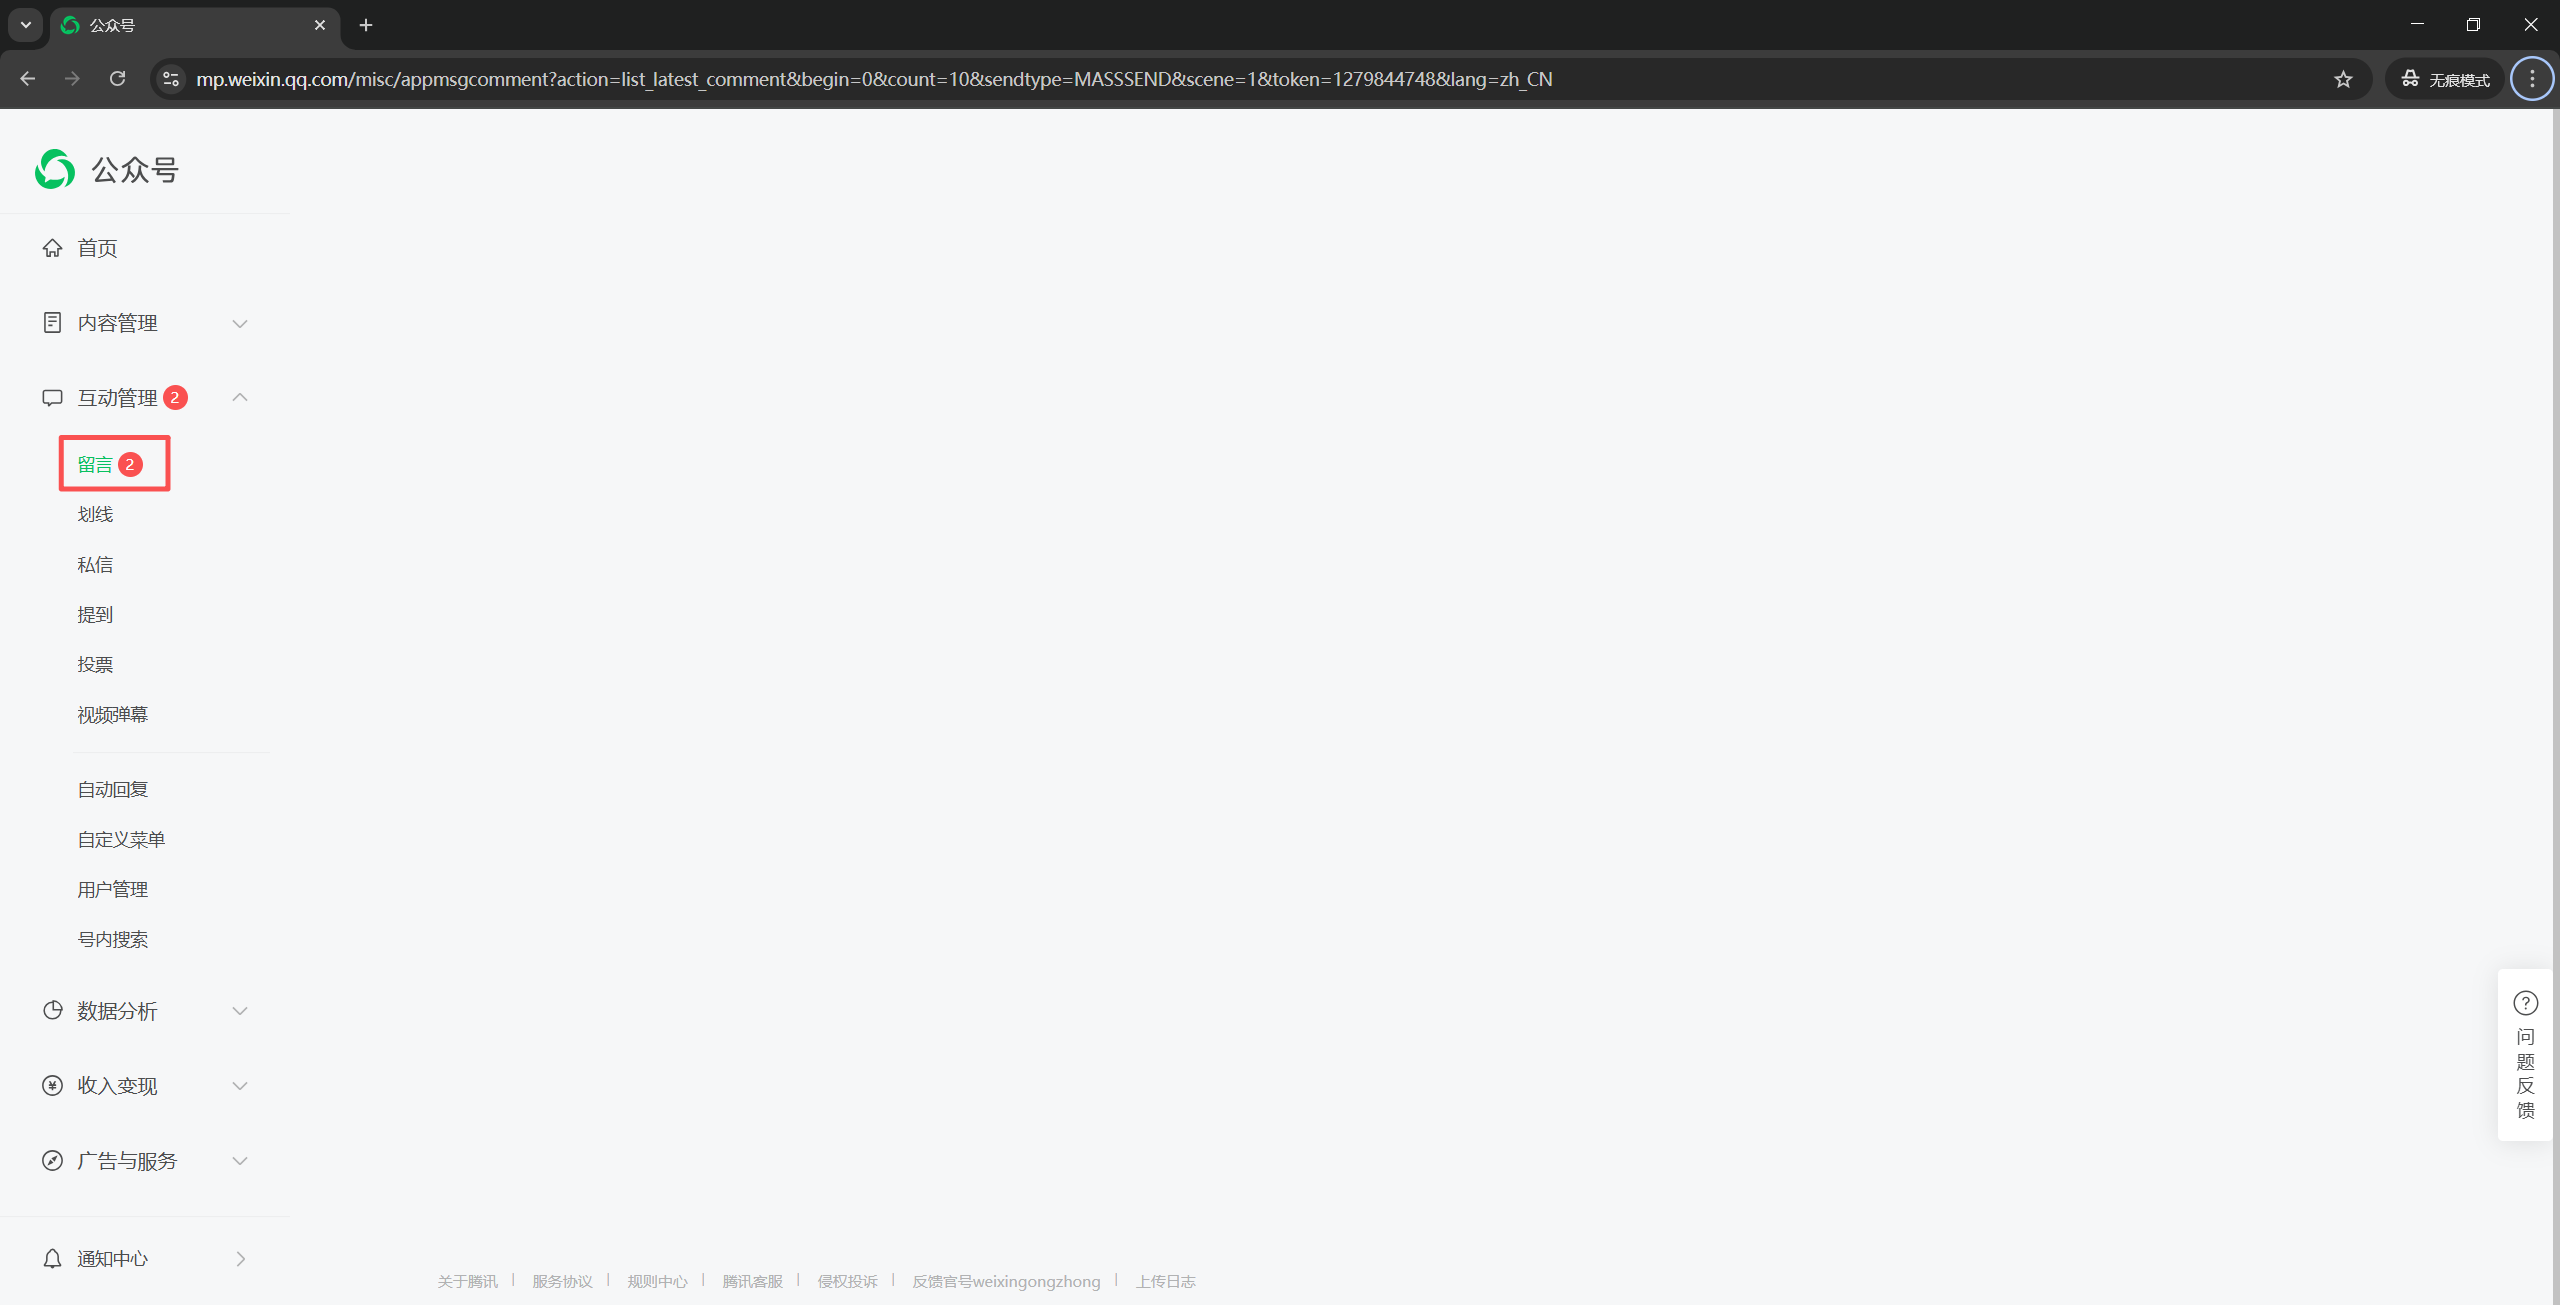
Task: Open 腾讯客服 footer link
Action: [752, 1282]
